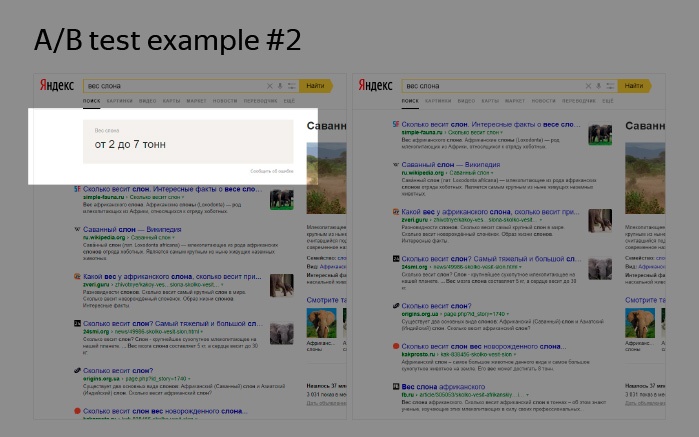Click 24smi.org elephant thumbnail in left screenshot
The width and height of the screenshot is (699, 437).
(x=282, y=334)
